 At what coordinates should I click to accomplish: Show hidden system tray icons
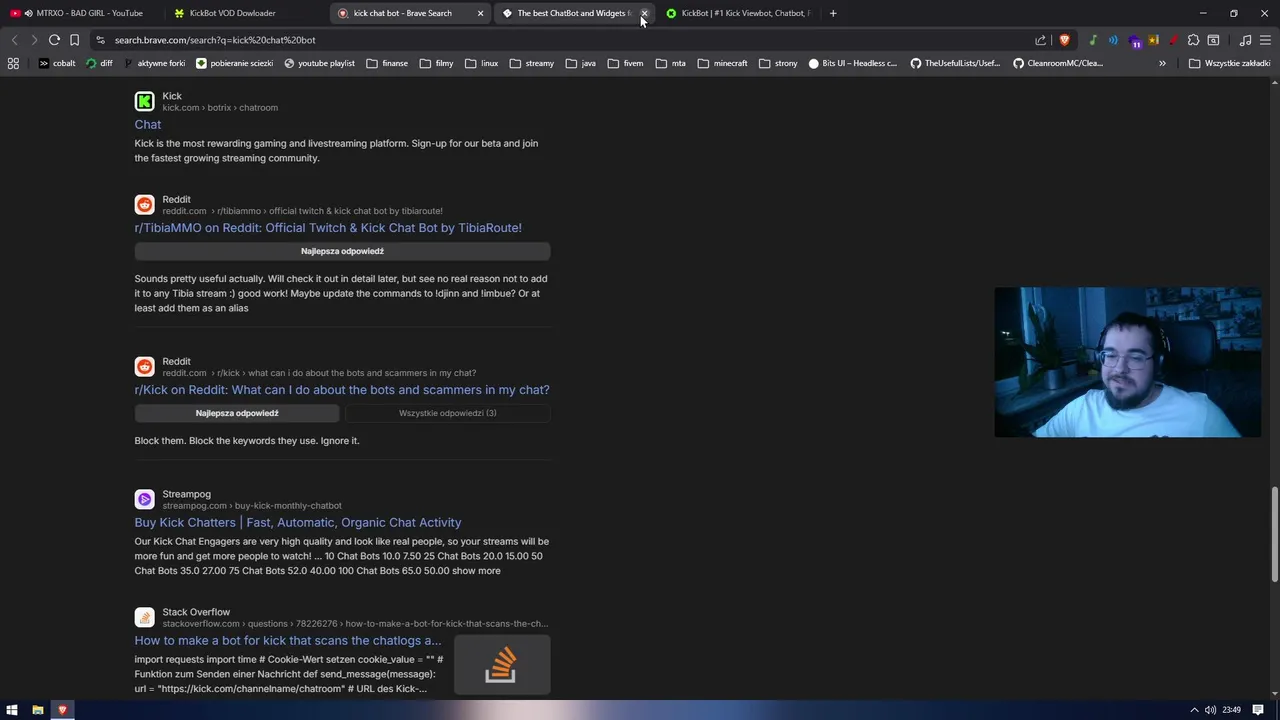pyautogui.click(x=1193, y=710)
